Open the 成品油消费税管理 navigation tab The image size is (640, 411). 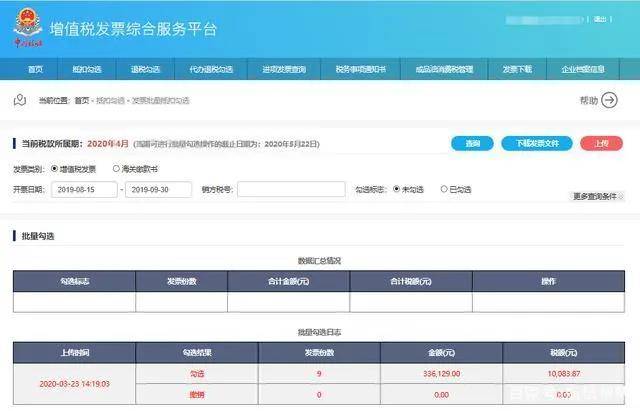(x=444, y=69)
